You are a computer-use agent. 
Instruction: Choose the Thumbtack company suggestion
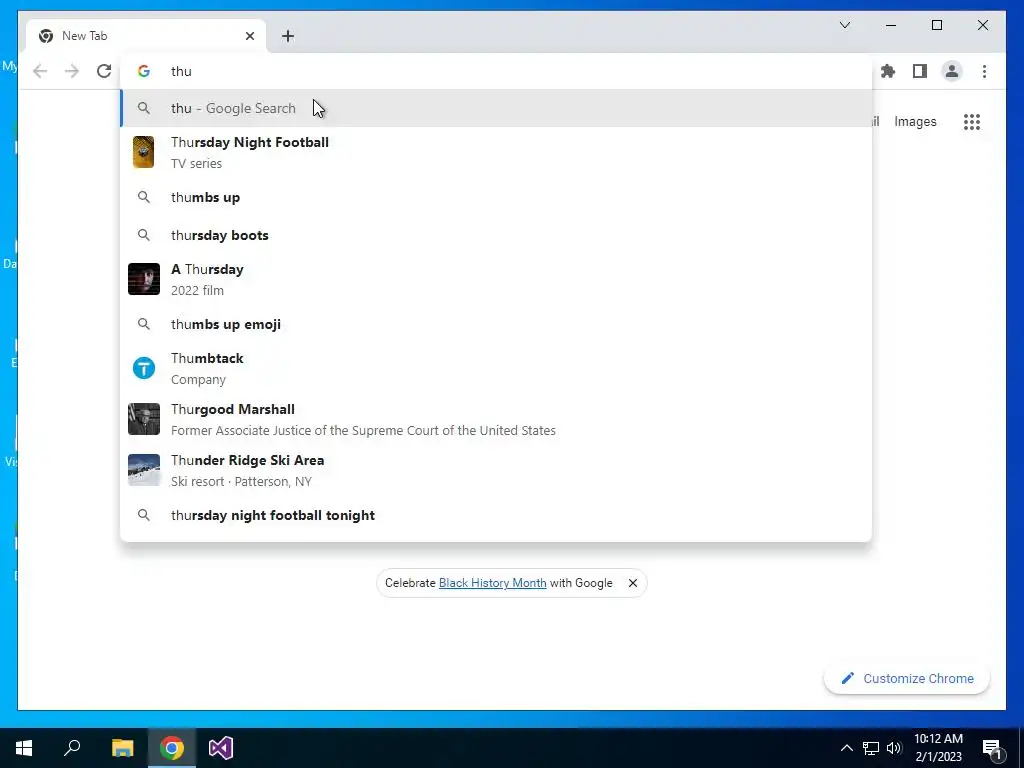(x=496, y=368)
